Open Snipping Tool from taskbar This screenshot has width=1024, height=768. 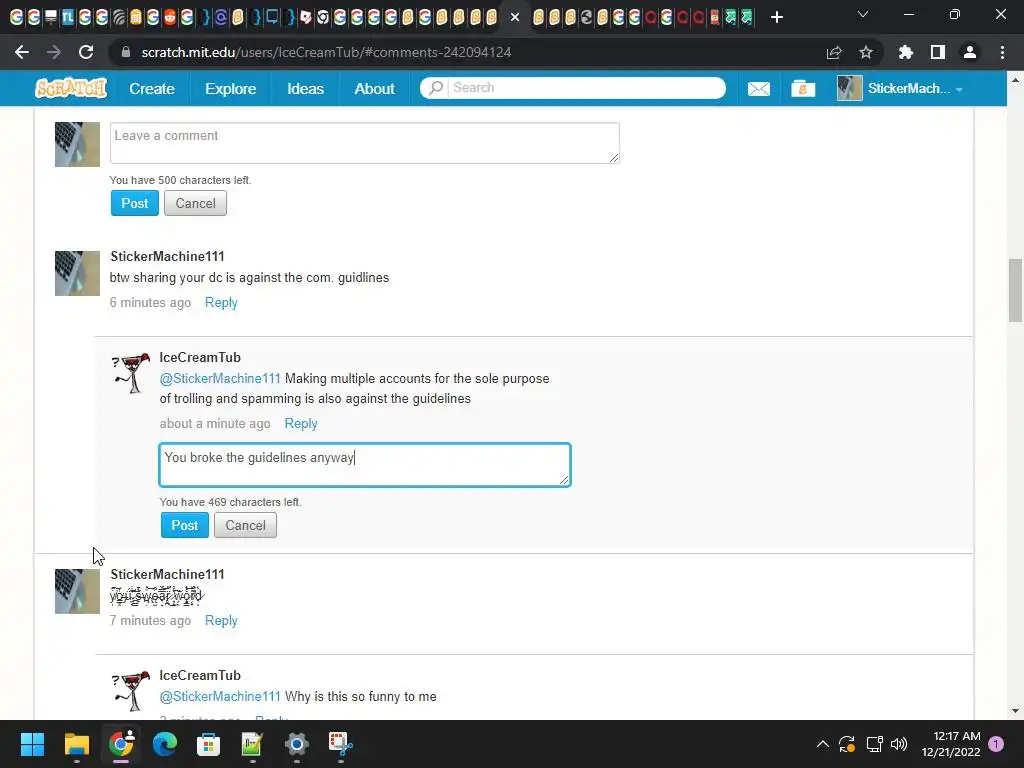click(x=340, y=744)
